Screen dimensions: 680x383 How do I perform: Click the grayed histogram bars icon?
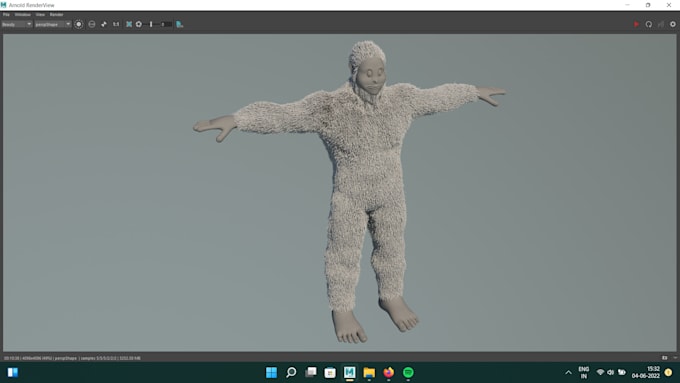(660, 24)
